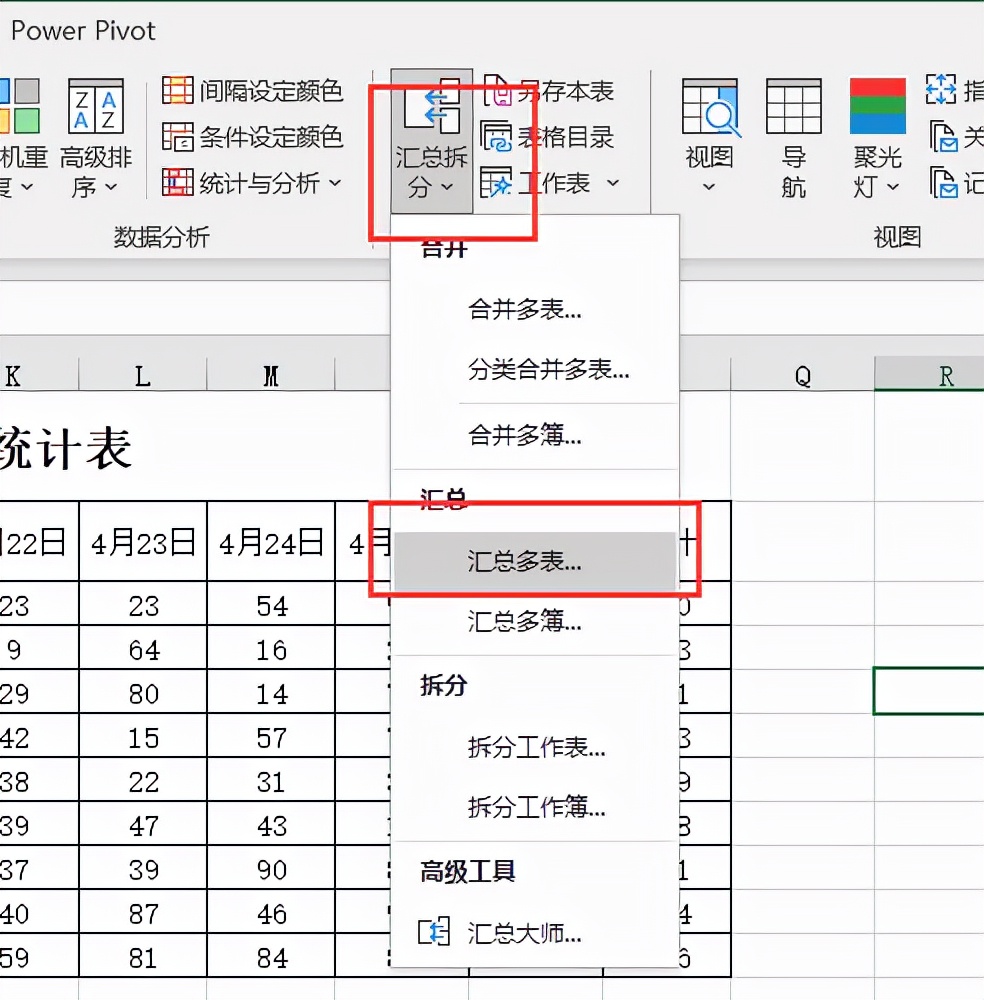Expand the 视图 dropdown arrow
984x1000 pixels.
709,186
